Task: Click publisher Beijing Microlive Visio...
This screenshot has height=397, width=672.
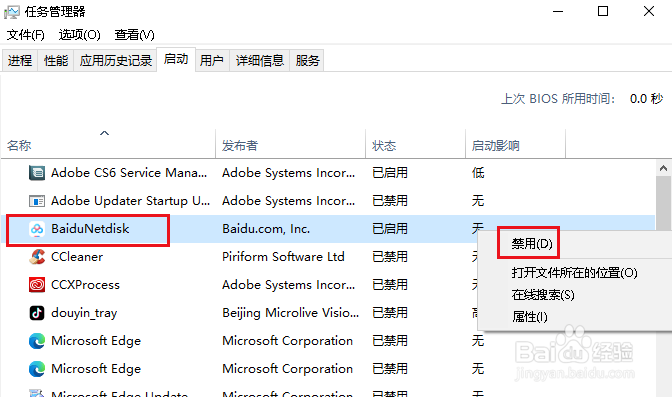Action: 291,313
